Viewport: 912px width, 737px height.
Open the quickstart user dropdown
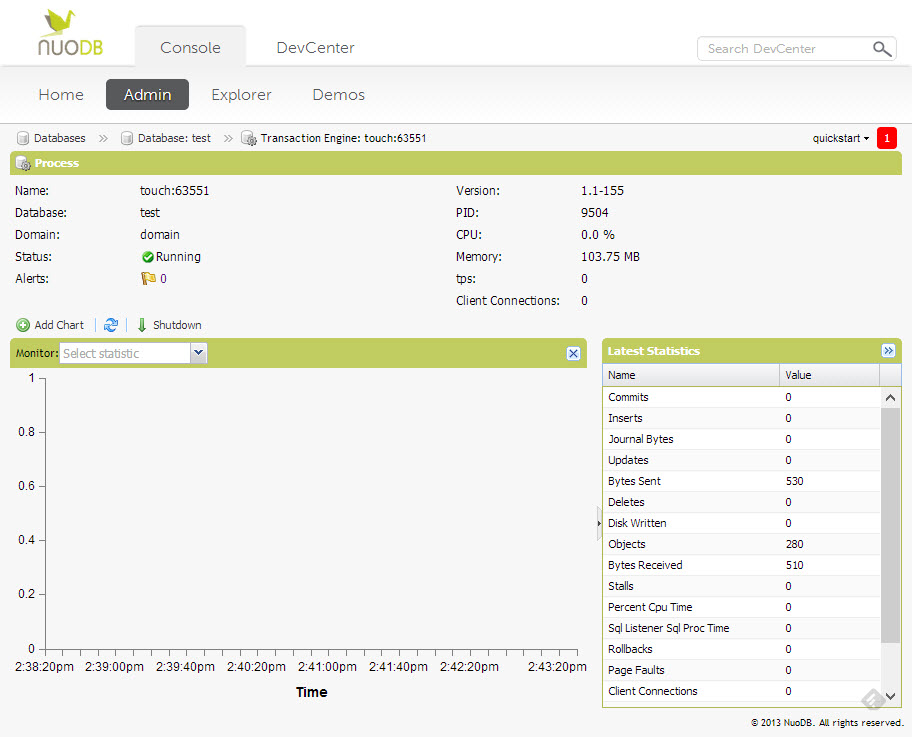(840, 138)
